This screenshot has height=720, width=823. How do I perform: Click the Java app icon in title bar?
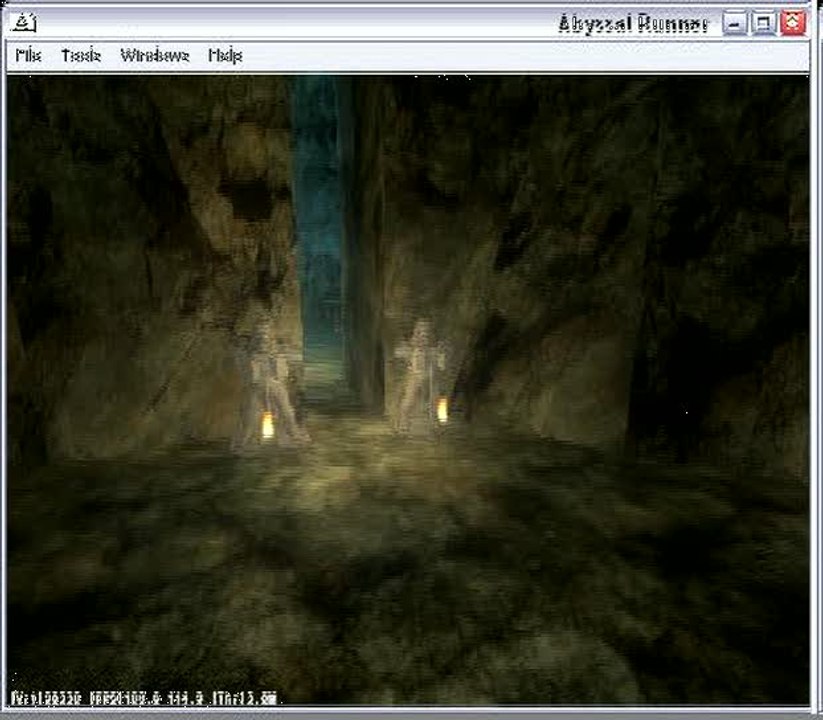point(24,23)
